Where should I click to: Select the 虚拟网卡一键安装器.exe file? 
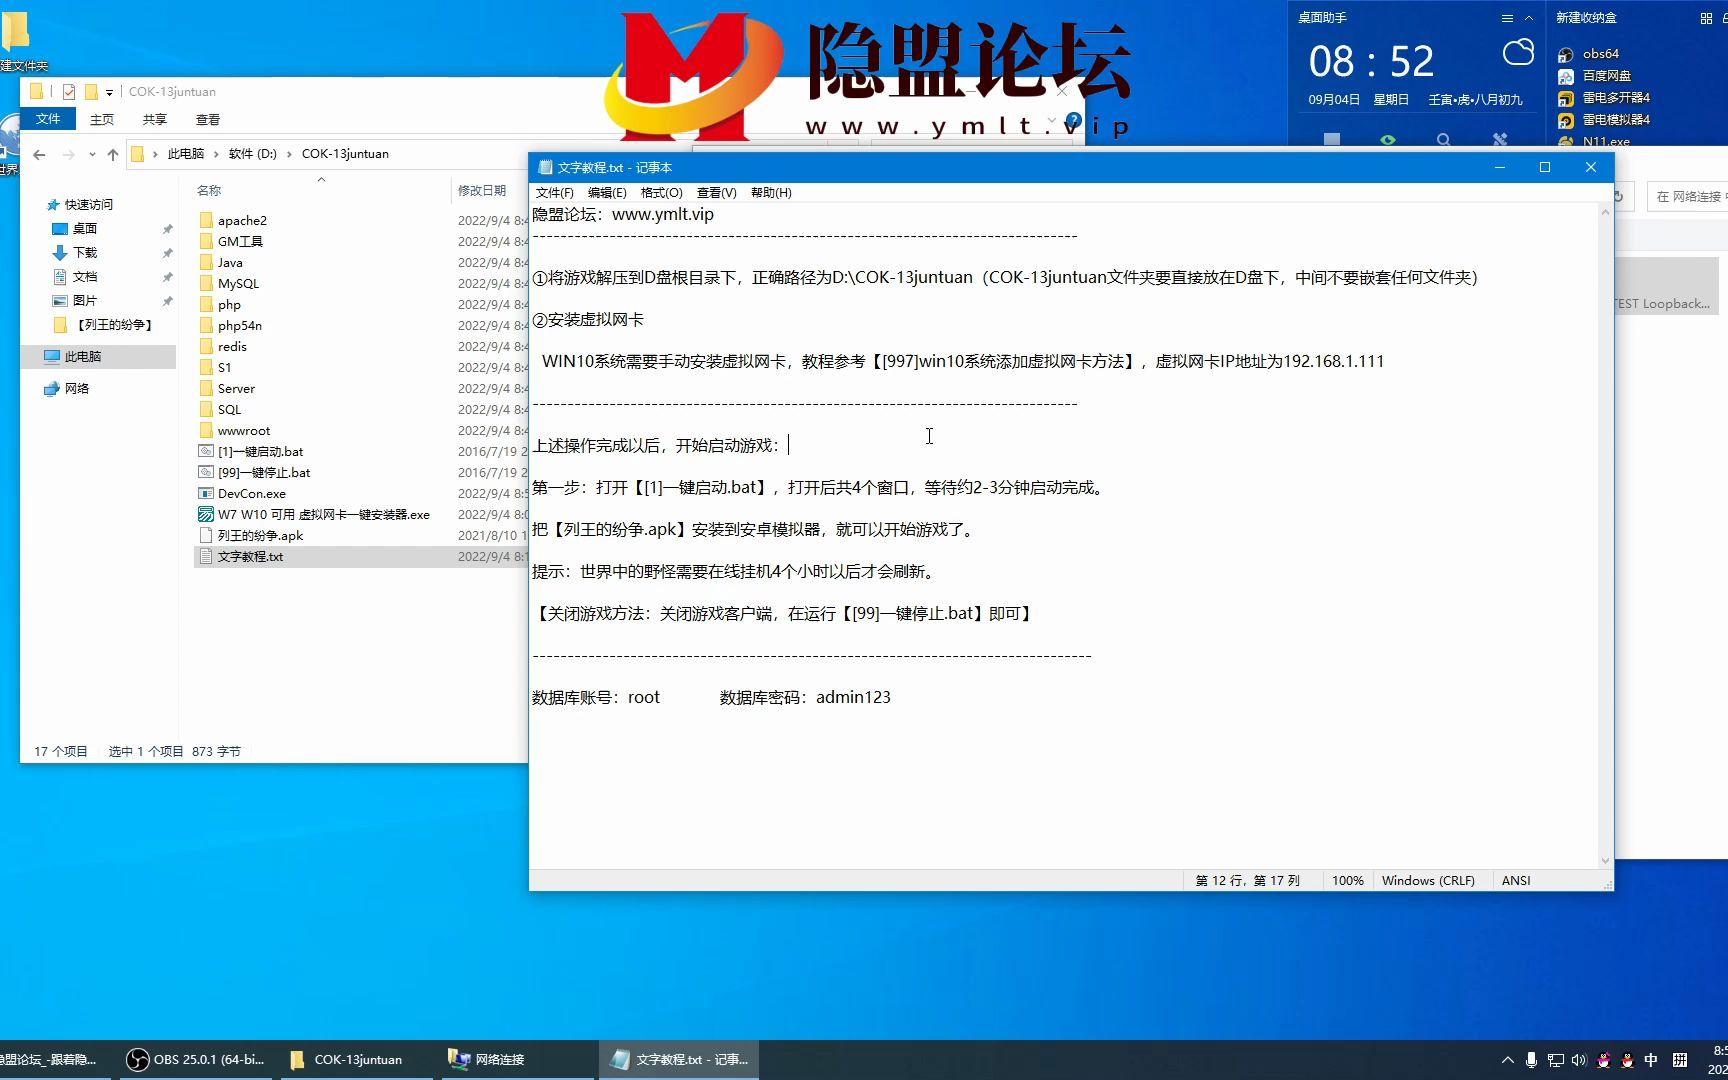click(x=323, y=515)
